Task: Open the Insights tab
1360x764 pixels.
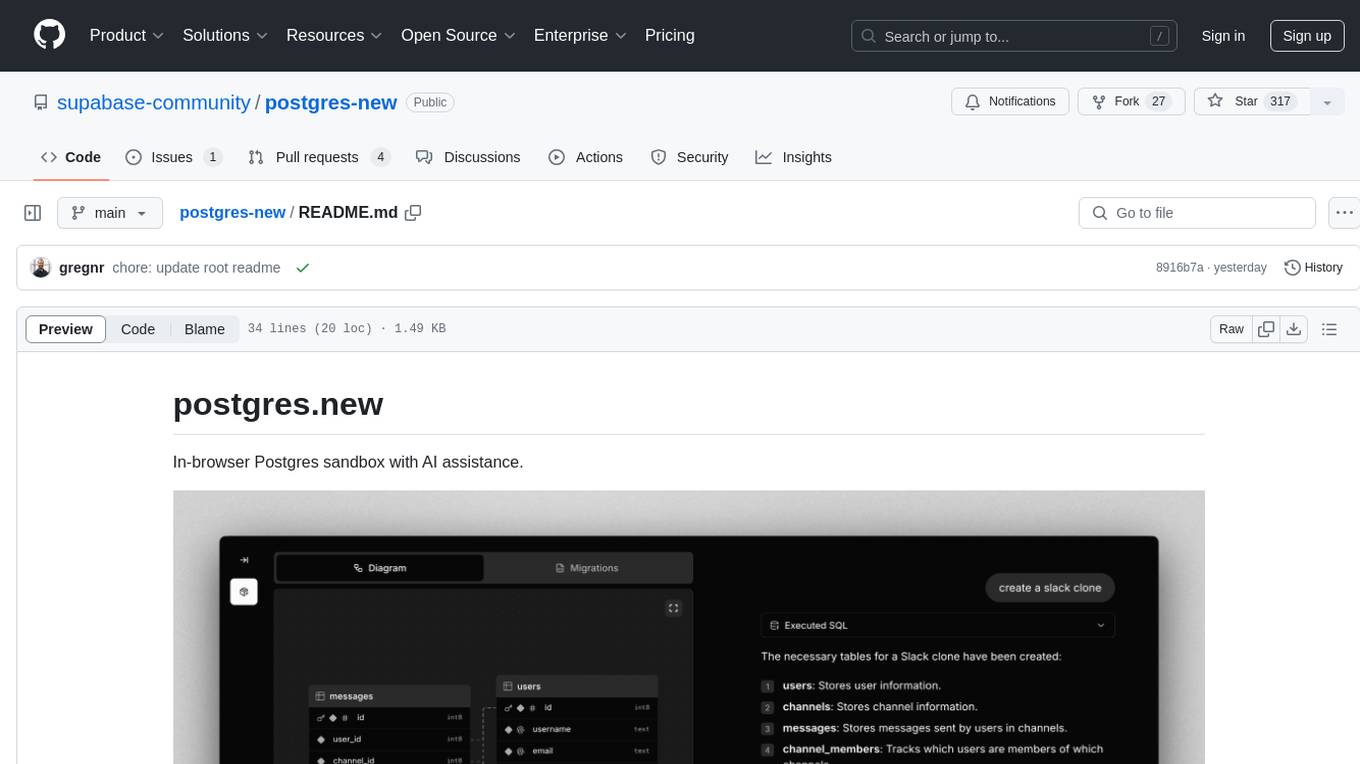Action: [x=793, y=157]
